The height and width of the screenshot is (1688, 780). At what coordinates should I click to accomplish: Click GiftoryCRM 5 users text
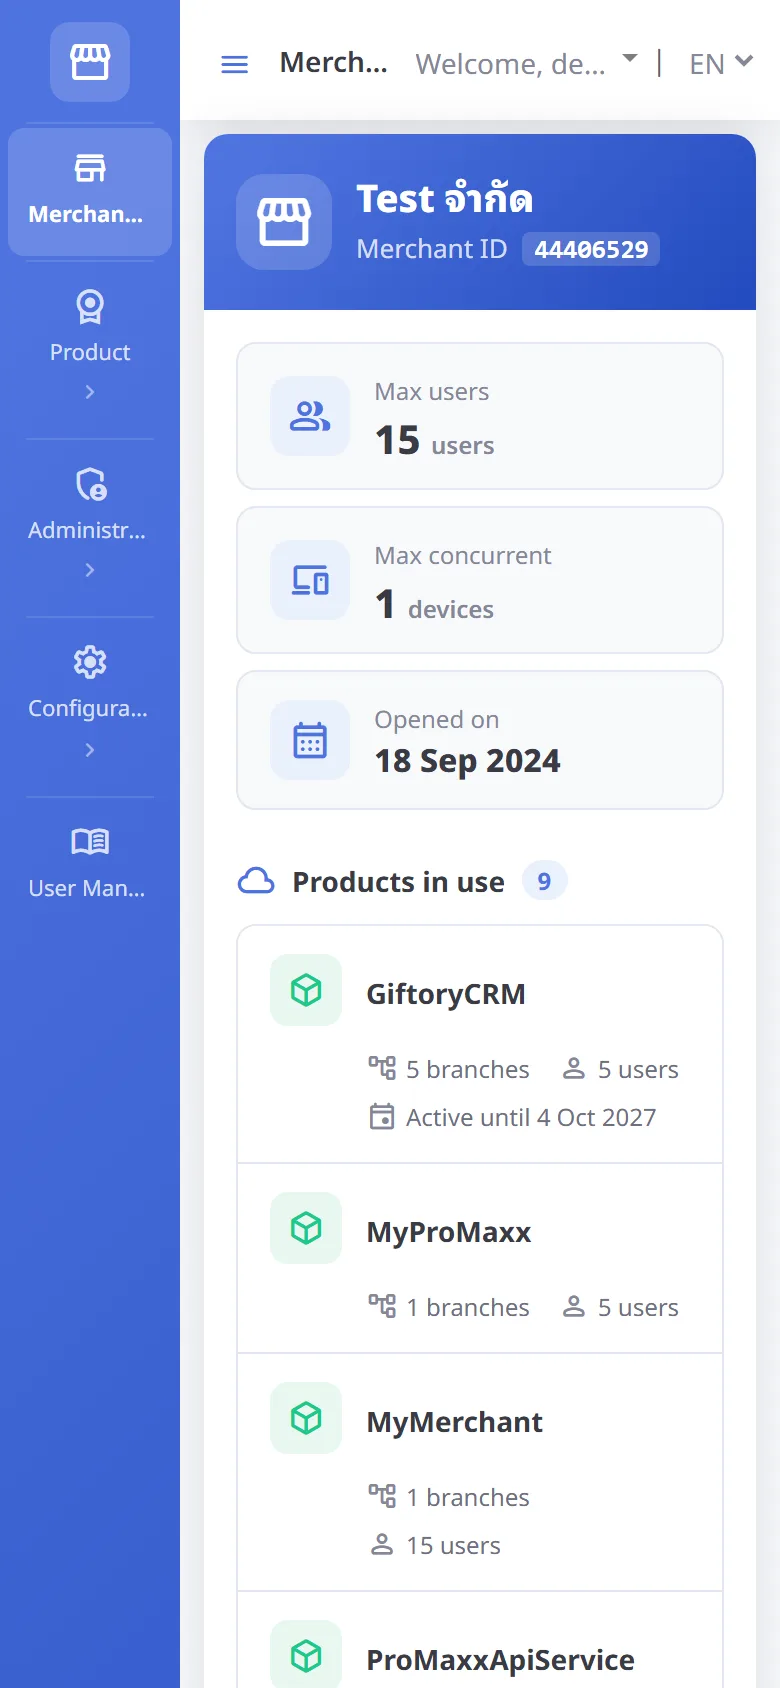(x=638, y=1069)
